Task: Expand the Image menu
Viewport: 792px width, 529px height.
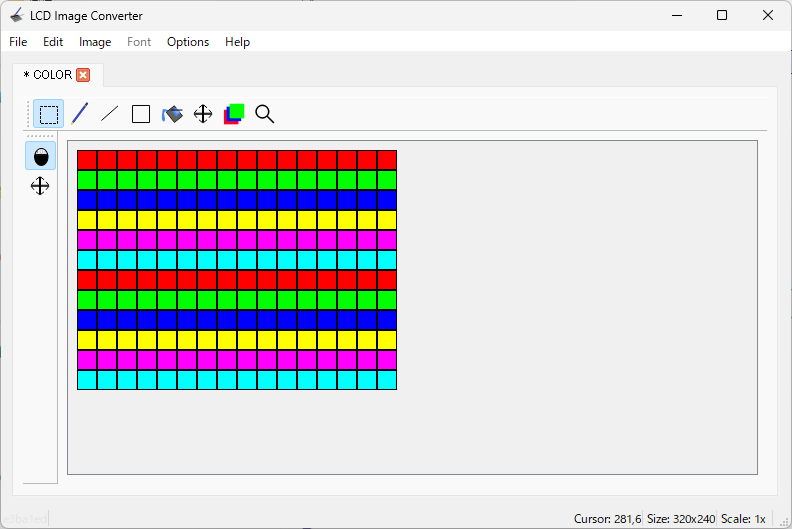Action: (95, 42)
